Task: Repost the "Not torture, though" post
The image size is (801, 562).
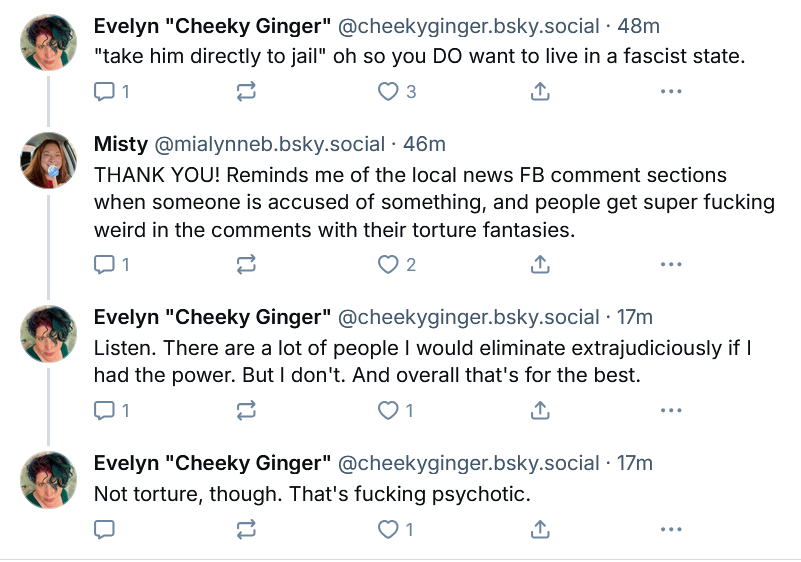Action: pyautogui.click(x=246, y=528)
